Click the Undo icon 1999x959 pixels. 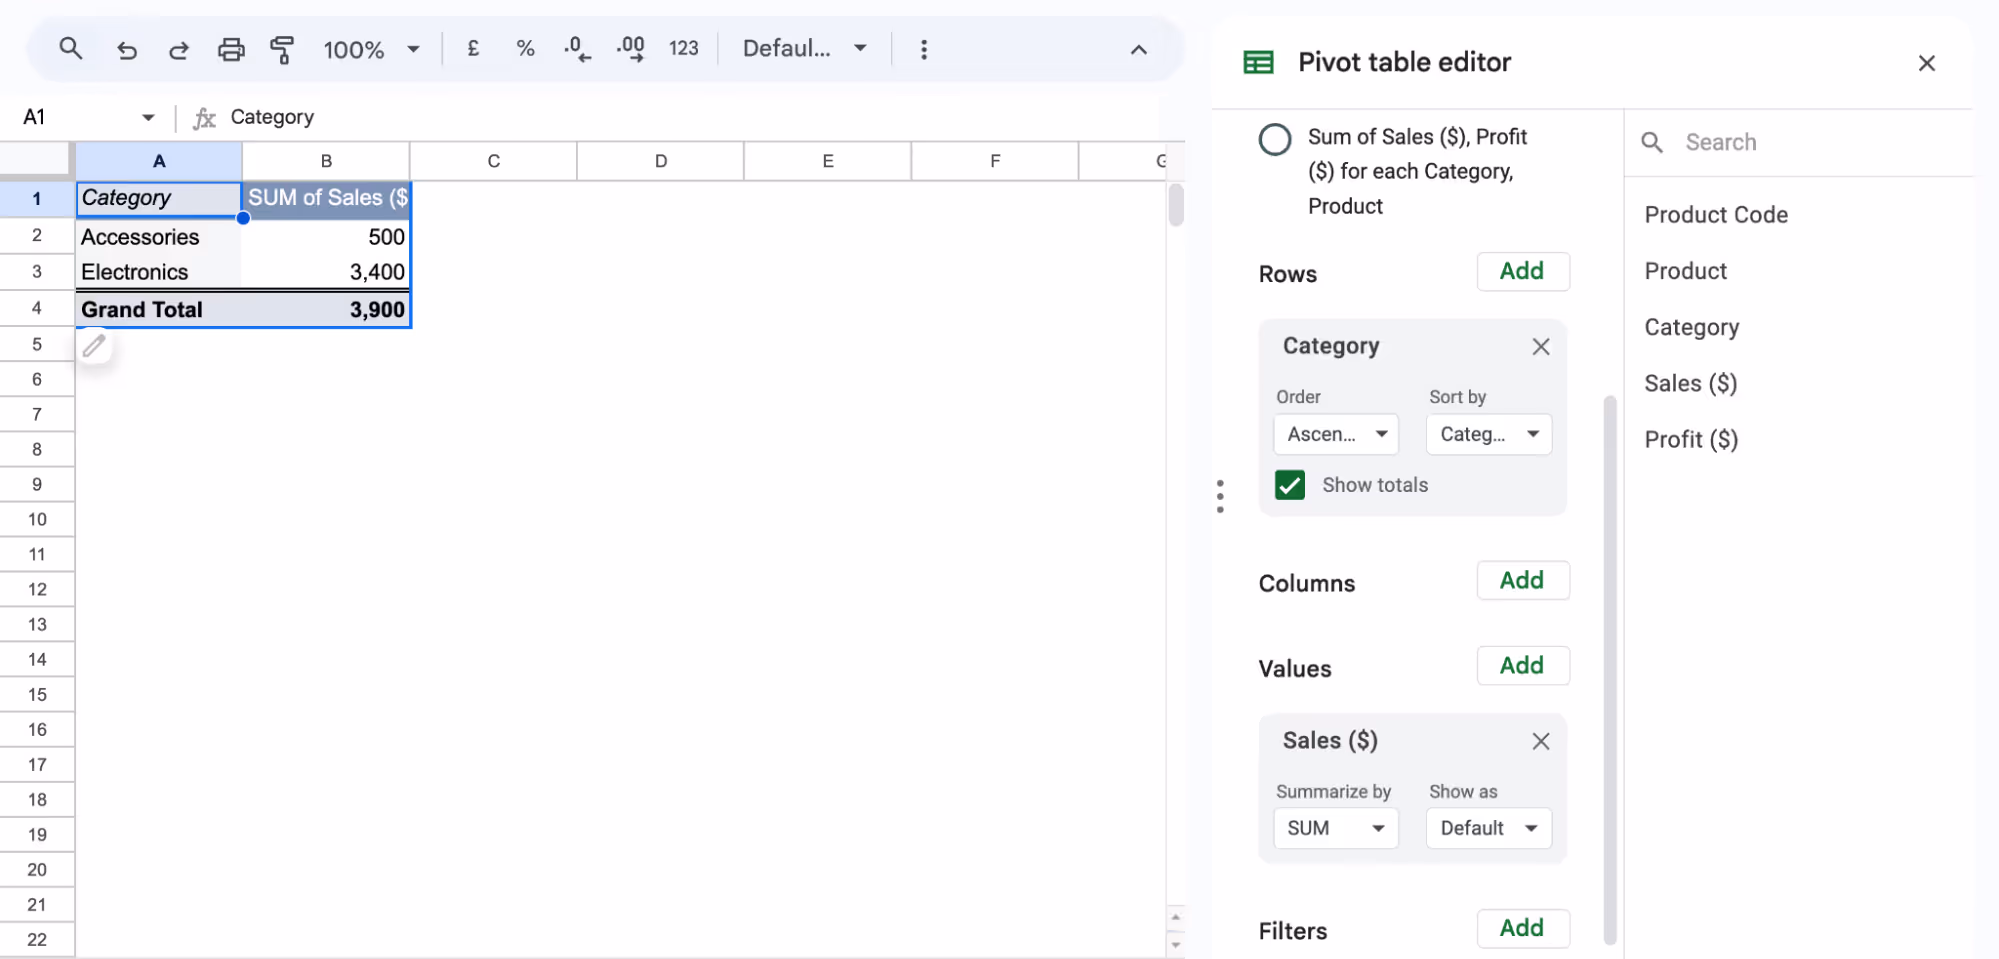click(127, 48)
